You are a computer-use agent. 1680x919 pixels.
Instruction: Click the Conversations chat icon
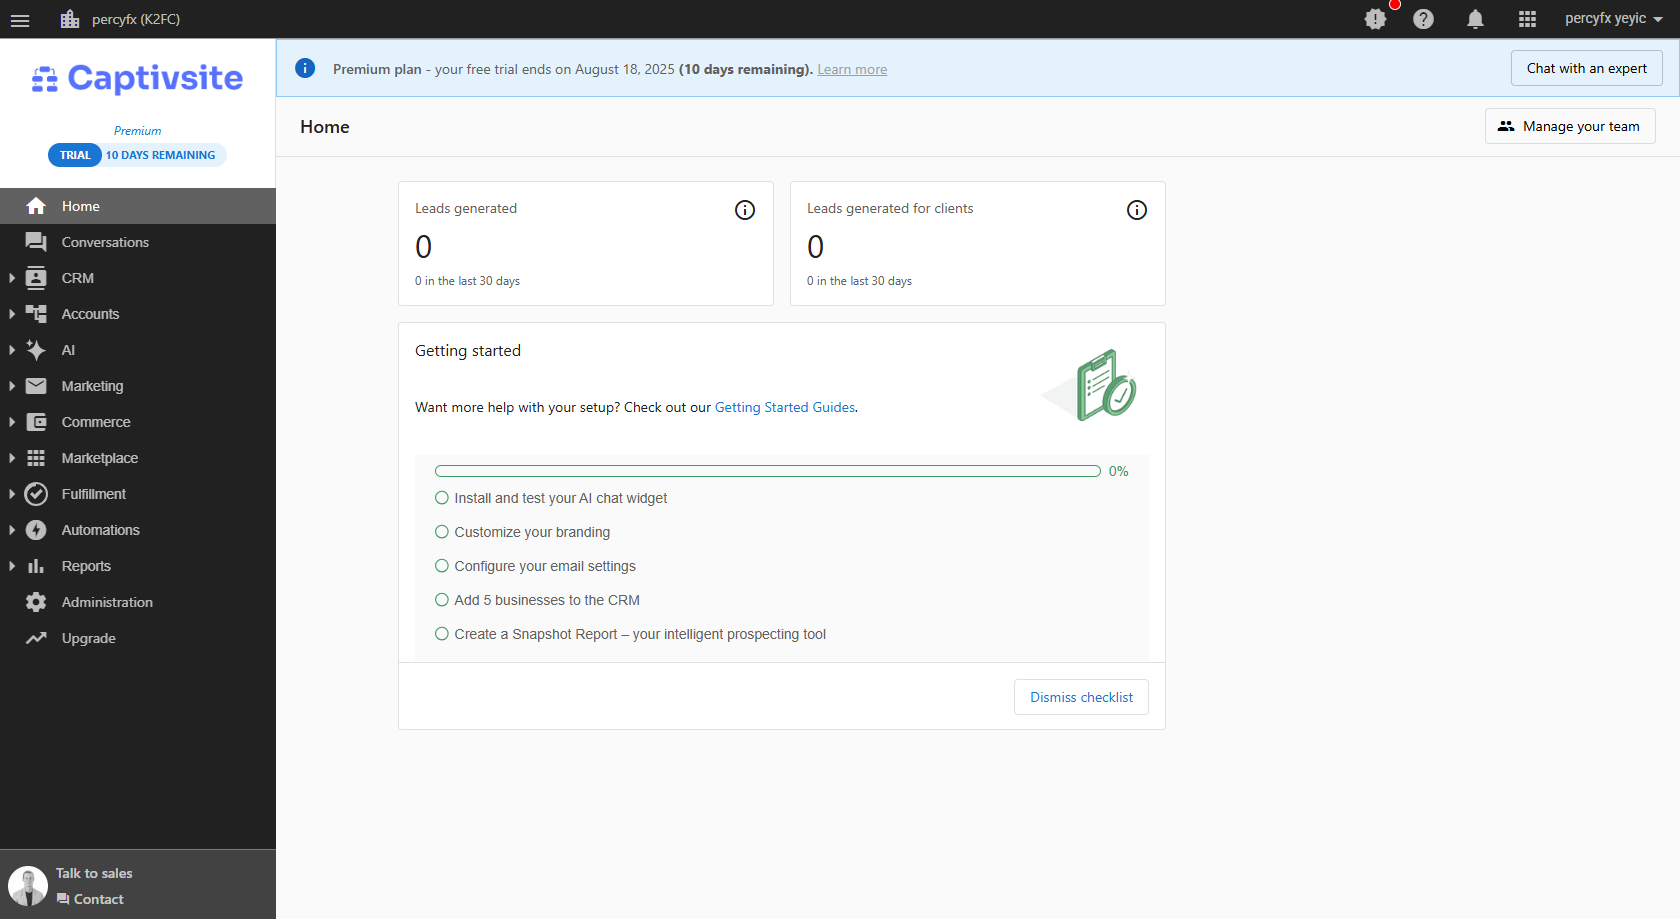click(36, 242)
